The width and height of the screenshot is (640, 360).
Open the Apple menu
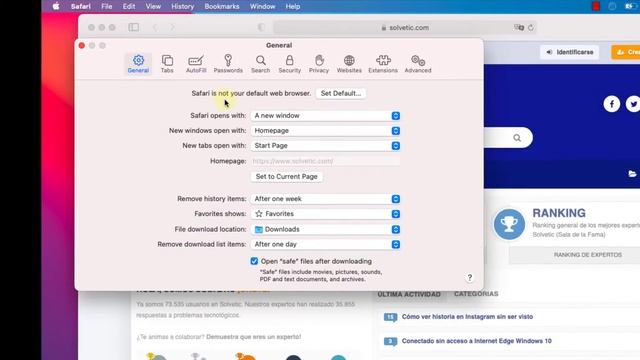(x=56, y=7)
